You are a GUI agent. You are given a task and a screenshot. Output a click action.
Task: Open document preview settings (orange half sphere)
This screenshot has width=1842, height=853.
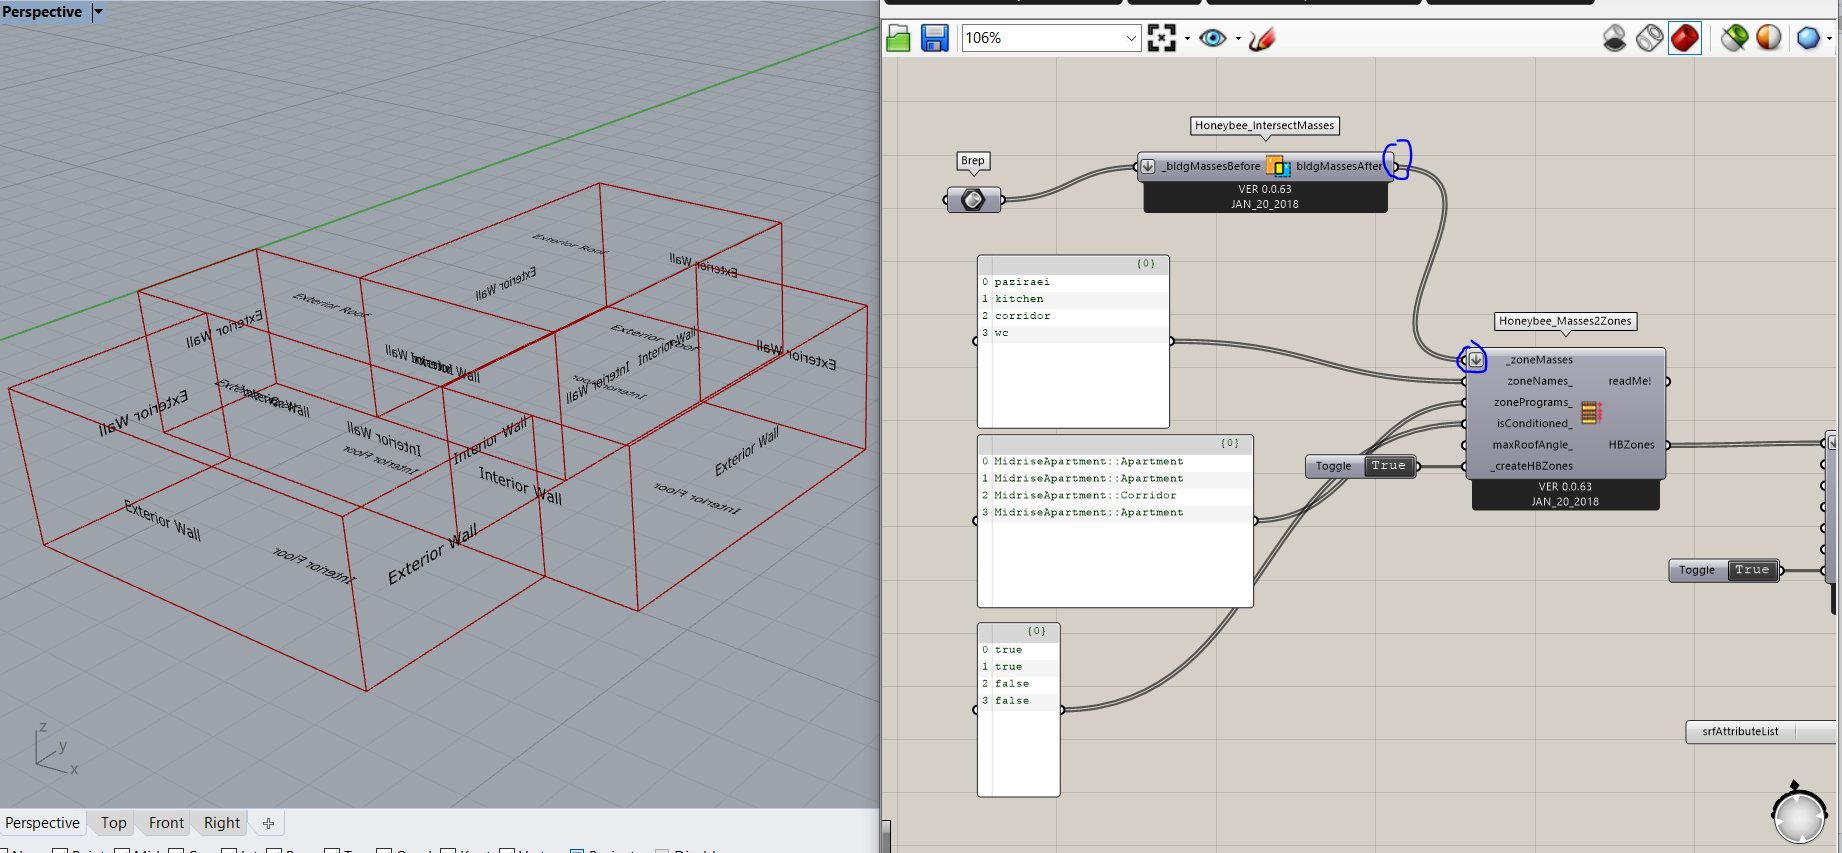click(1769, 38)
